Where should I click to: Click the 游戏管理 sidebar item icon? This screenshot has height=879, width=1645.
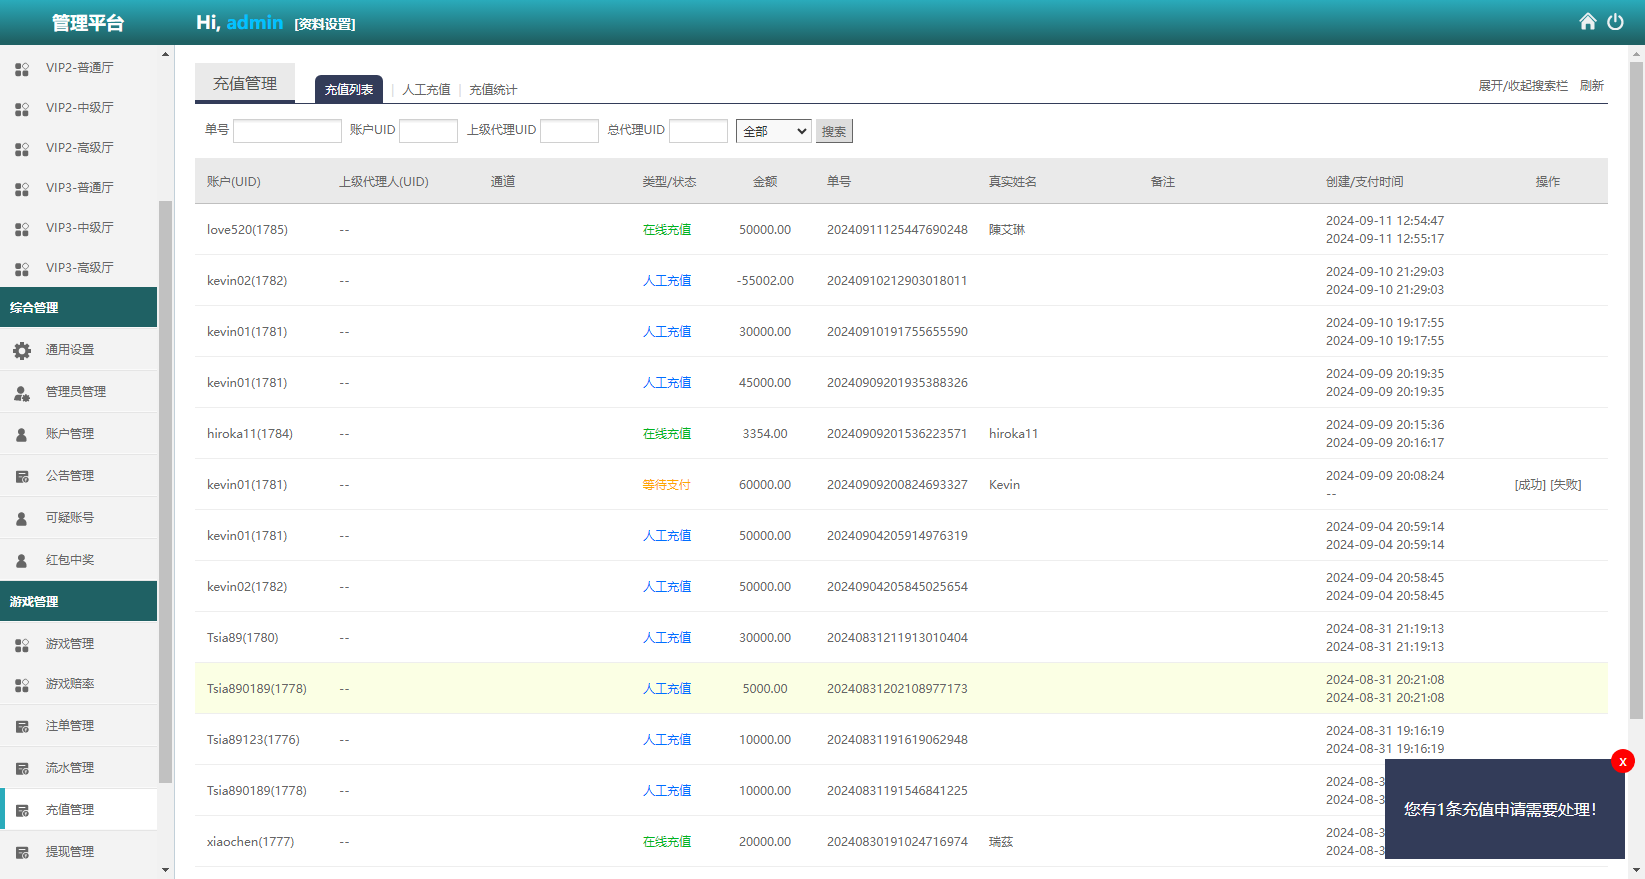(x=22, y=644)
